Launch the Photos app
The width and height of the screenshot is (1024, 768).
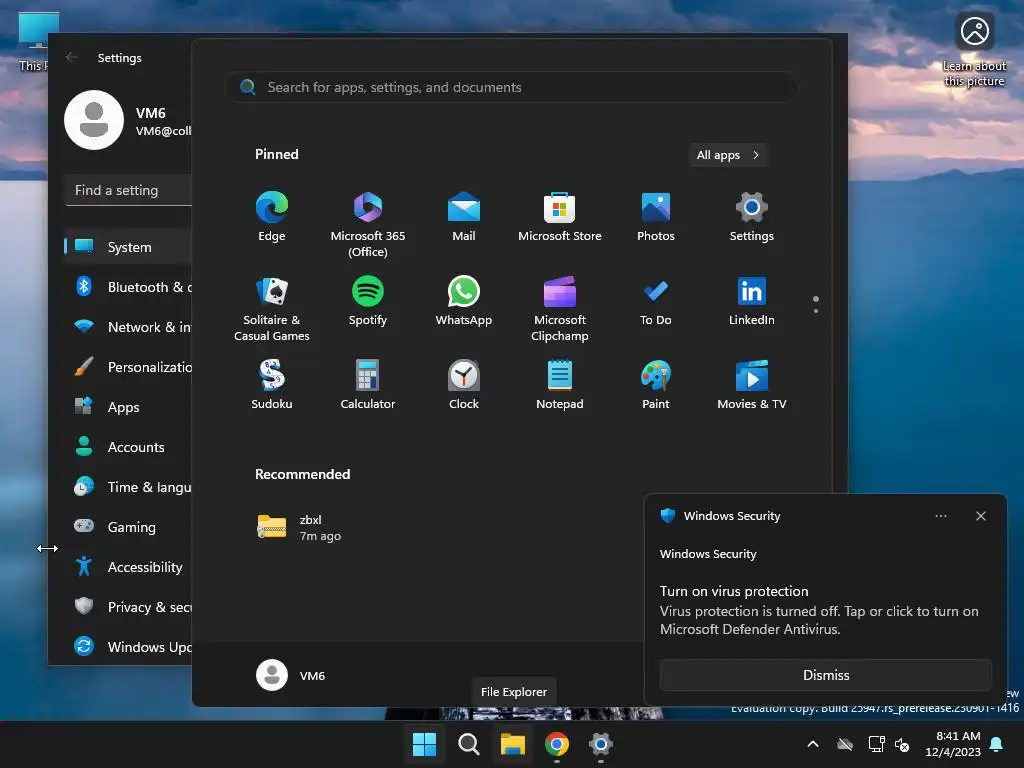click(x=656, y=217)
